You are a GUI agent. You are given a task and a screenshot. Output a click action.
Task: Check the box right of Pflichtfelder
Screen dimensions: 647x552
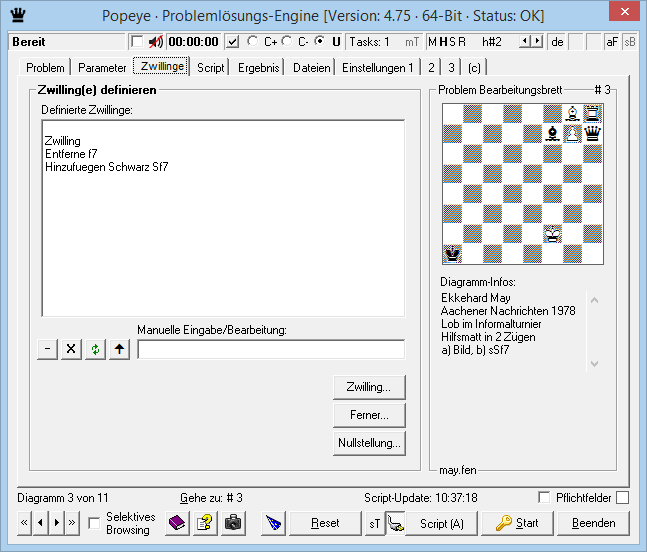622,498
